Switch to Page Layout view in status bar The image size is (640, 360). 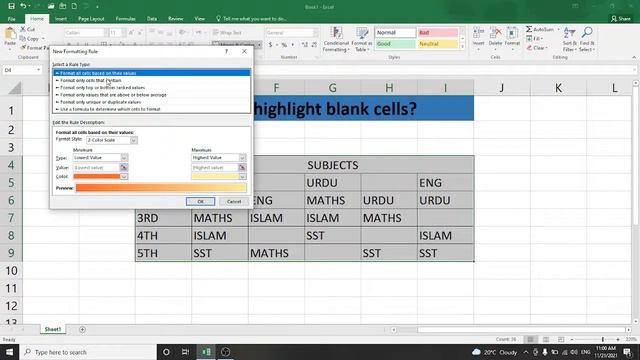(x=546, y=339)
